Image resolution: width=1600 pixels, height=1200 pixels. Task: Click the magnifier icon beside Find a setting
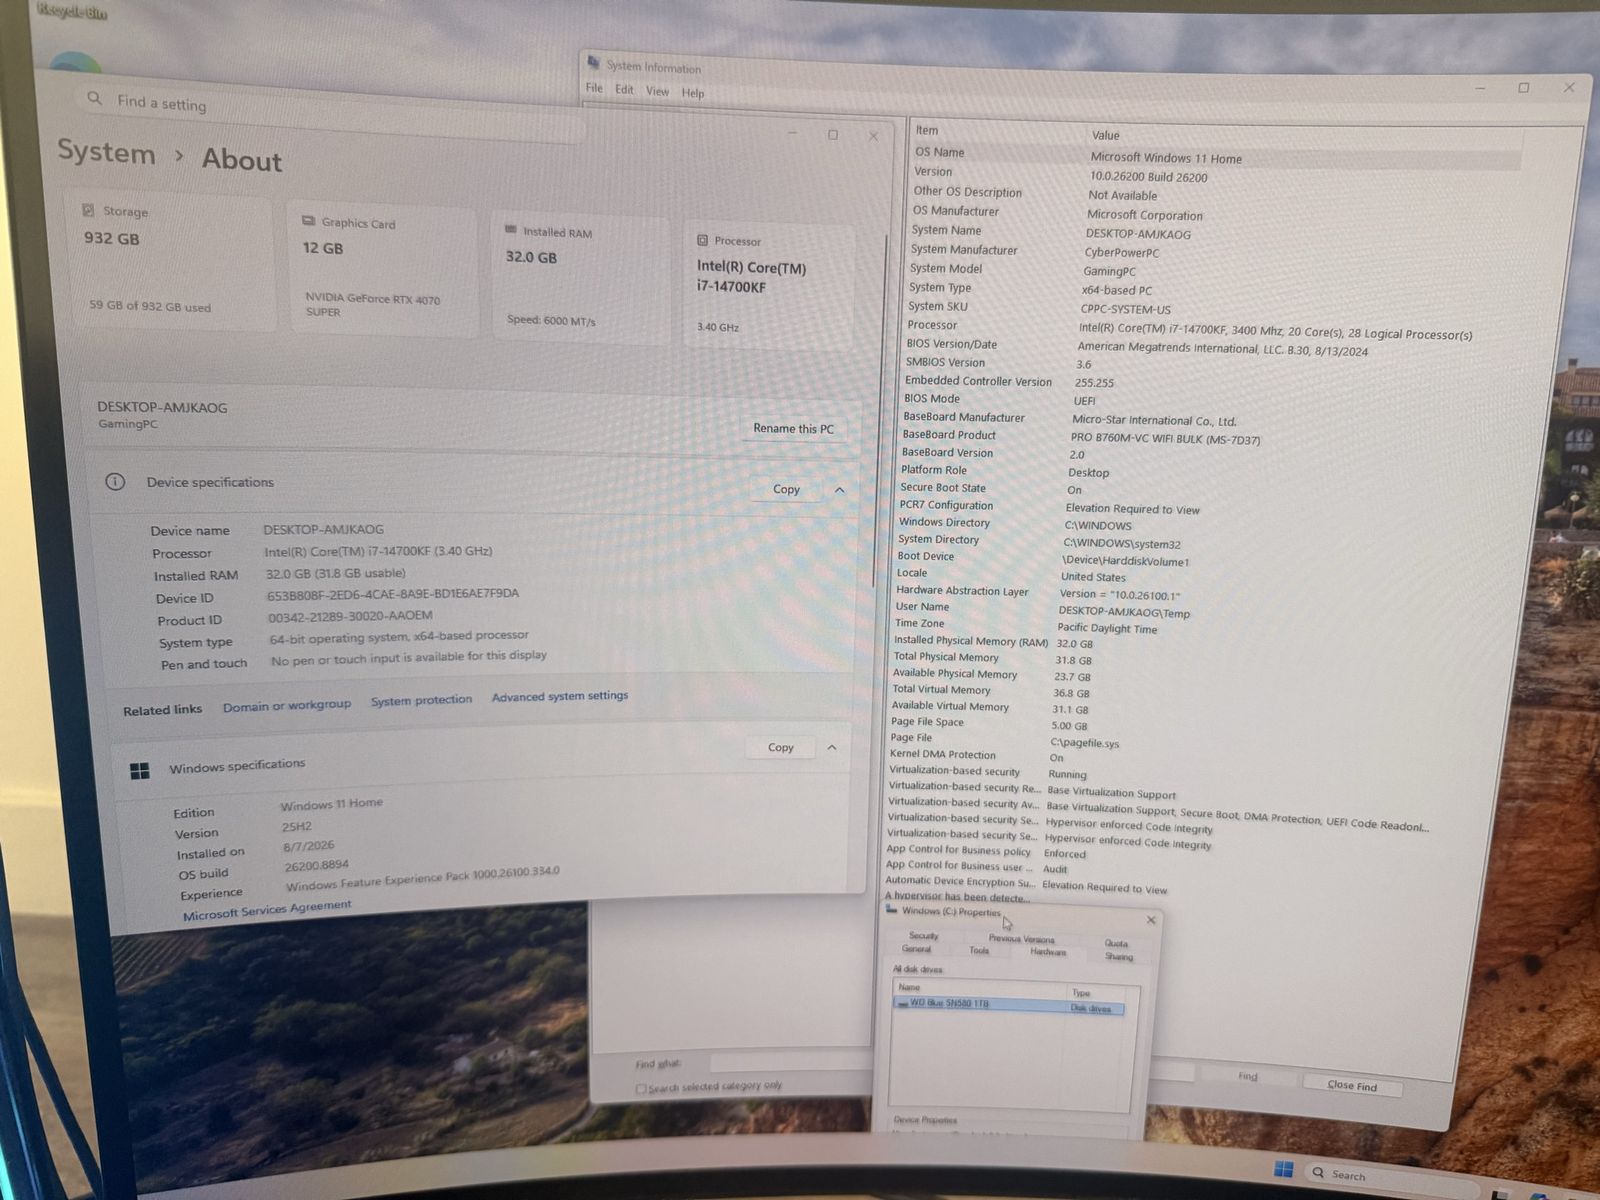point(94,98)
